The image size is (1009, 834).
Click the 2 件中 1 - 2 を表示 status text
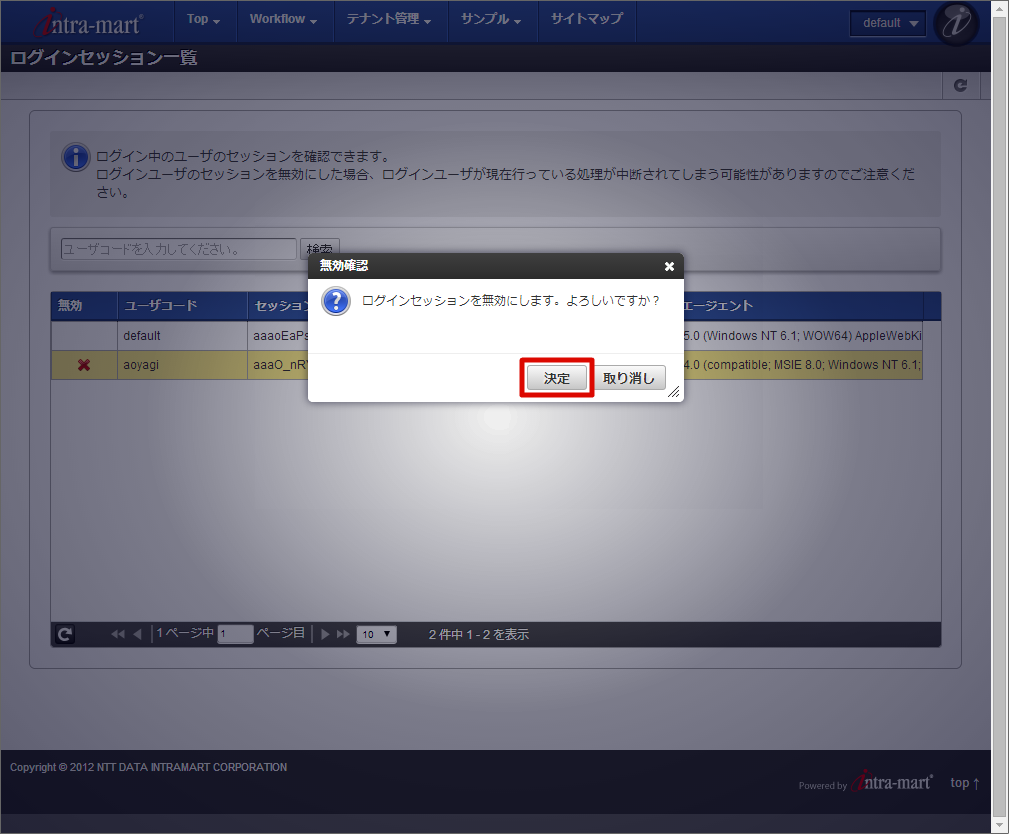point(479,635)
